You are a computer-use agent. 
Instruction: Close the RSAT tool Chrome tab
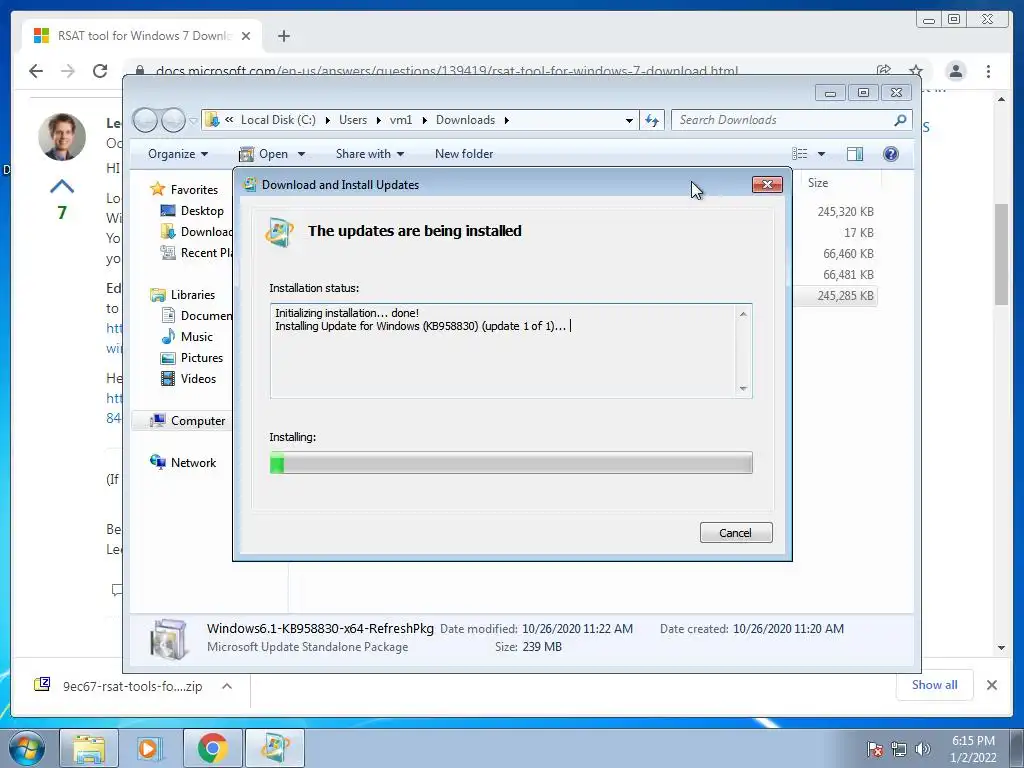246,36
